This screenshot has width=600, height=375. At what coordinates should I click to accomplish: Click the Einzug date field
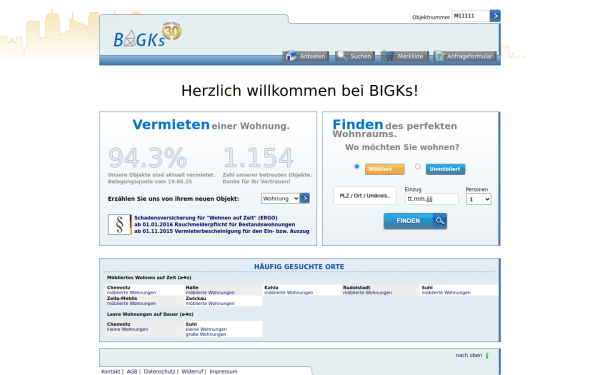coord(432,199)
